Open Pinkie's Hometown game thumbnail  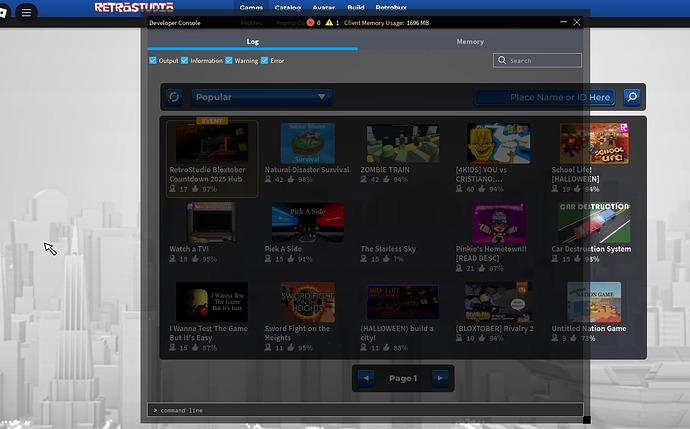498,223
